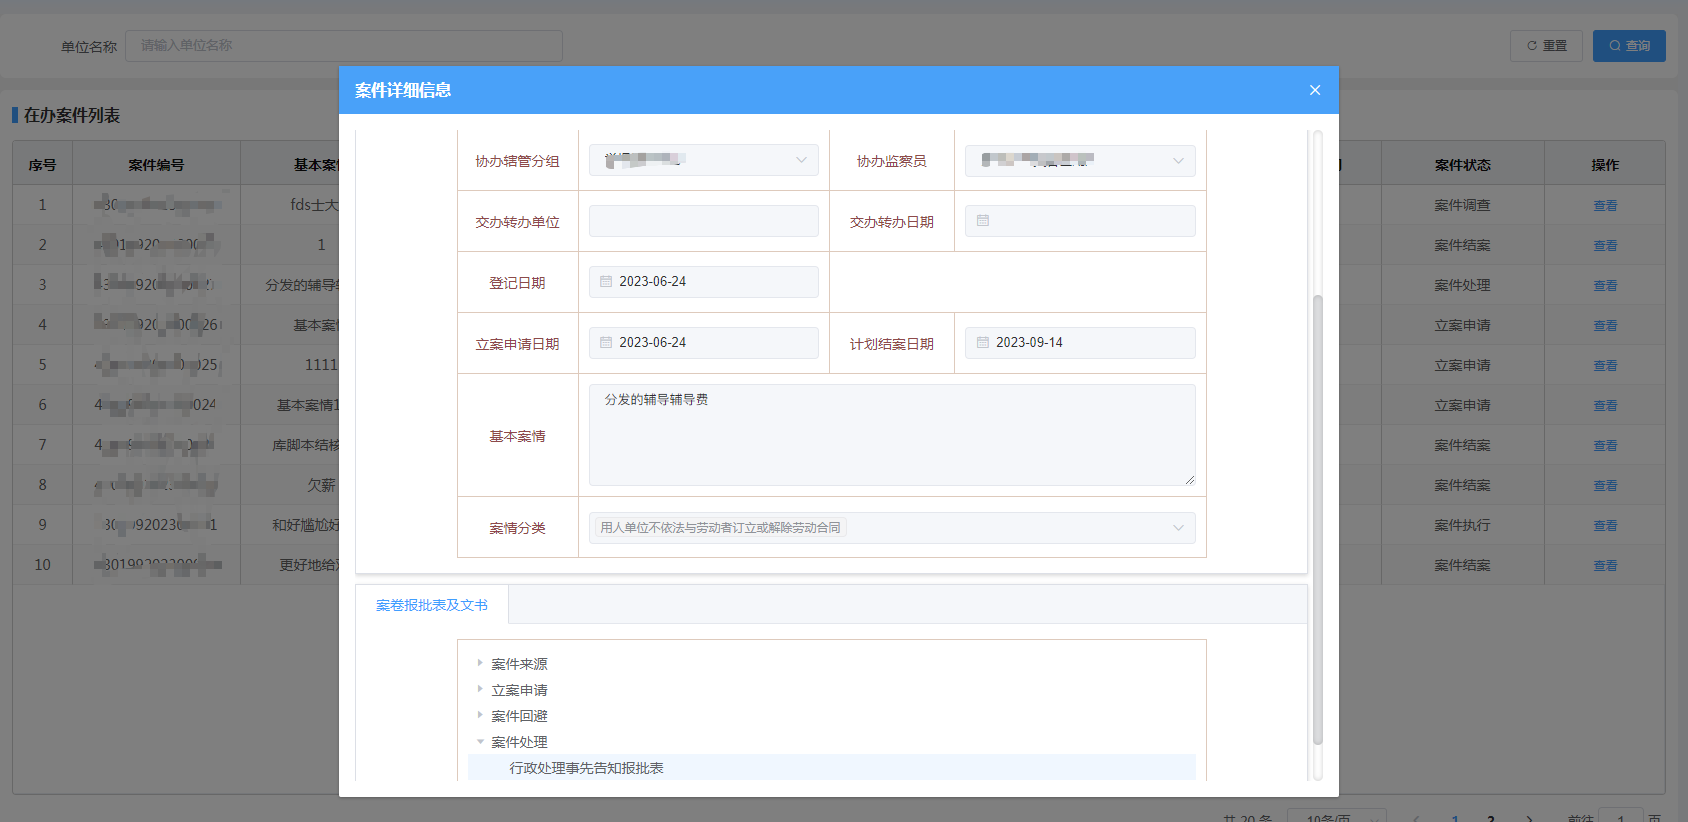This screenshot has height=822, width=1688.
Task: Click the 立案申请日期 date field
Action: [x=704, y=343]
